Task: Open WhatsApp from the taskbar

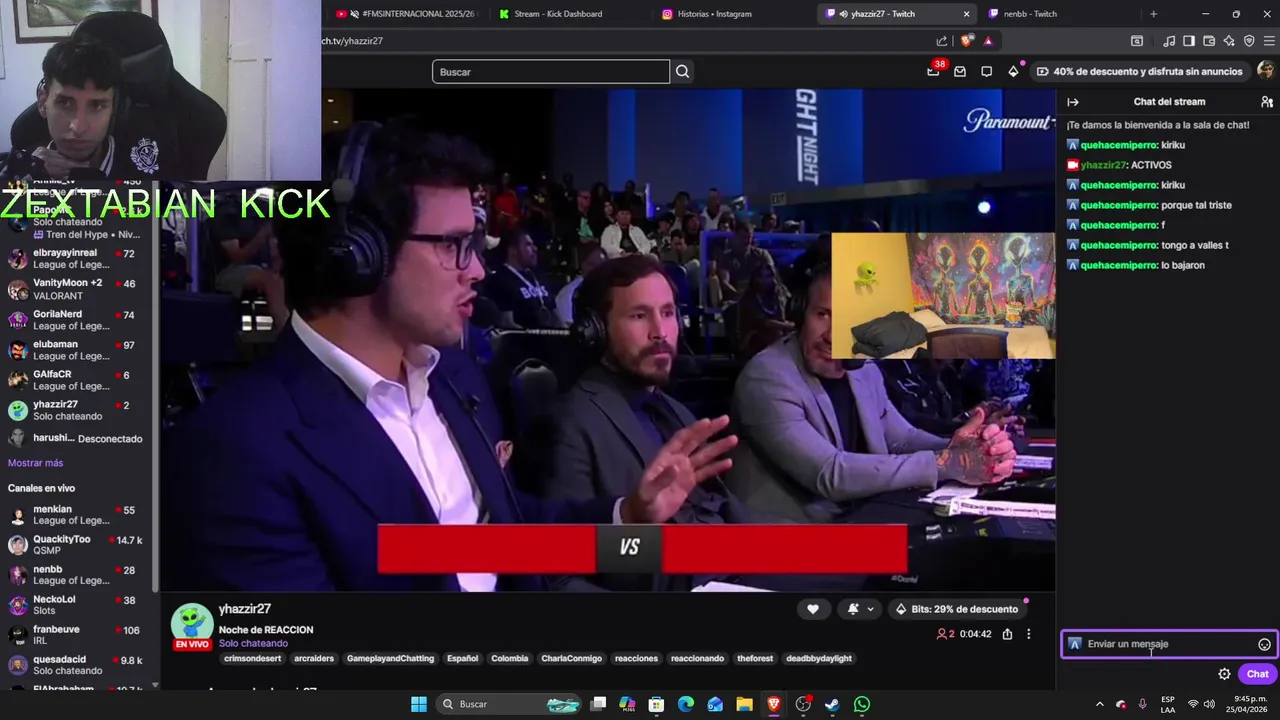Action: tap(862, 704)
